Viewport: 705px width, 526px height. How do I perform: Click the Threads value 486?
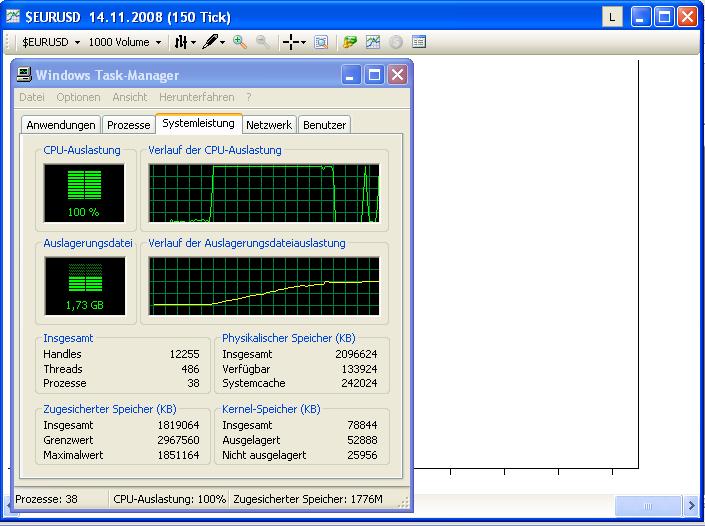[190, 369]
